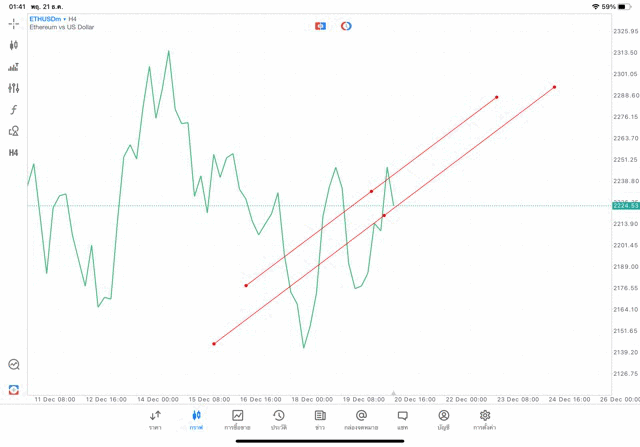Open the indicator function (f) icon
Screen dimensions: 640x447
(x=13, y=110)
